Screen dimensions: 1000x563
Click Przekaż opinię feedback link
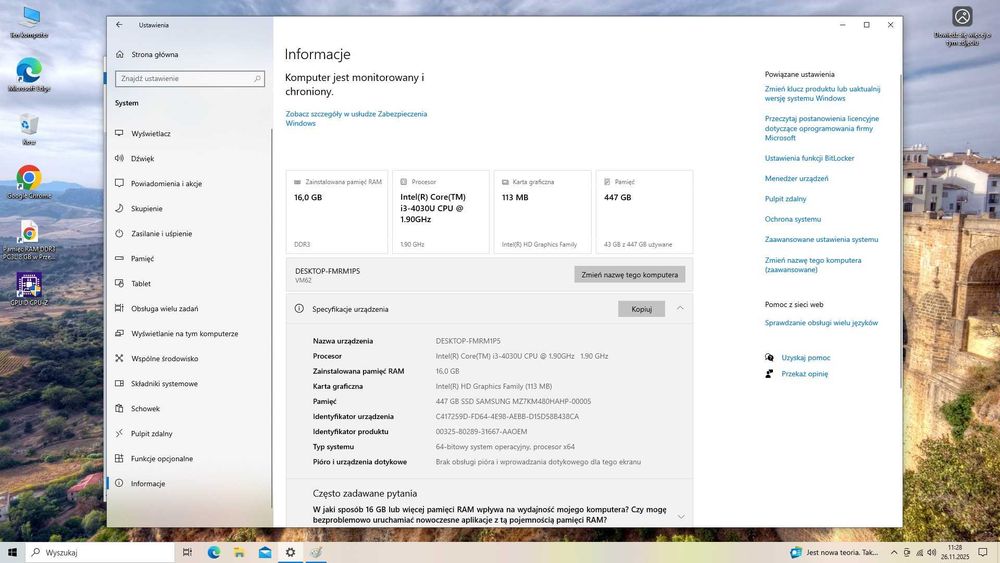[x=804, y=374]
